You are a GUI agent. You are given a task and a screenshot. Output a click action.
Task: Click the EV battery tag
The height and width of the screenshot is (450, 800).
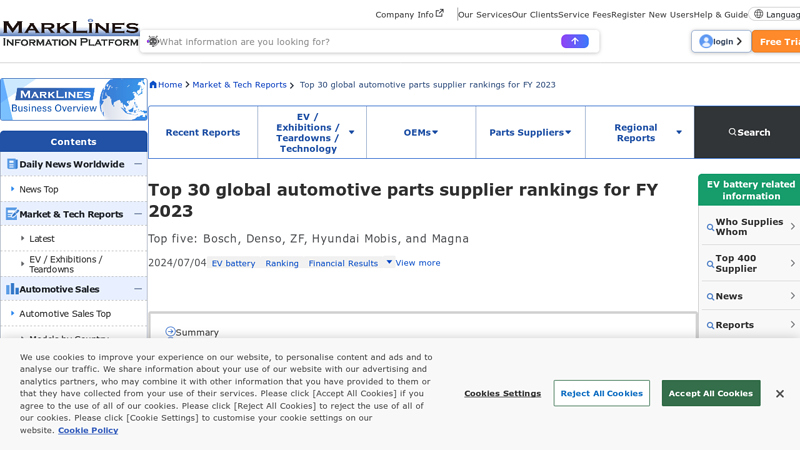point(233,263)
